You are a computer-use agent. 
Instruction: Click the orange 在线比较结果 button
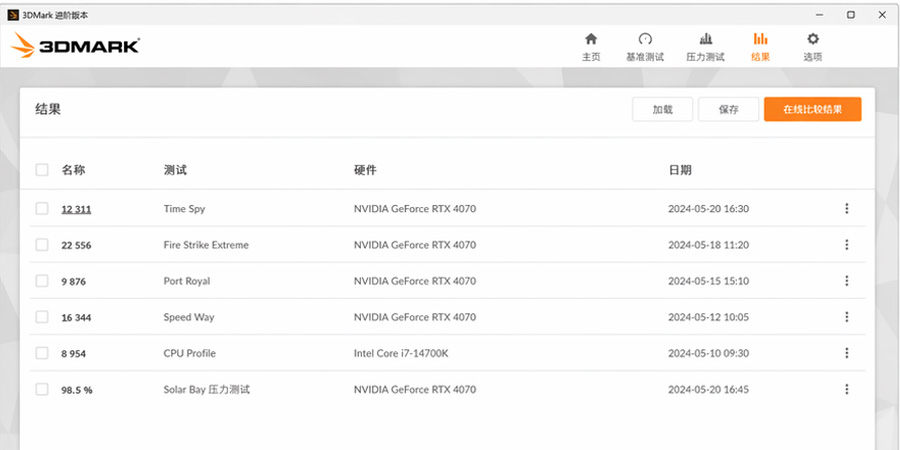pyautogui.click(x=812, y=109)
